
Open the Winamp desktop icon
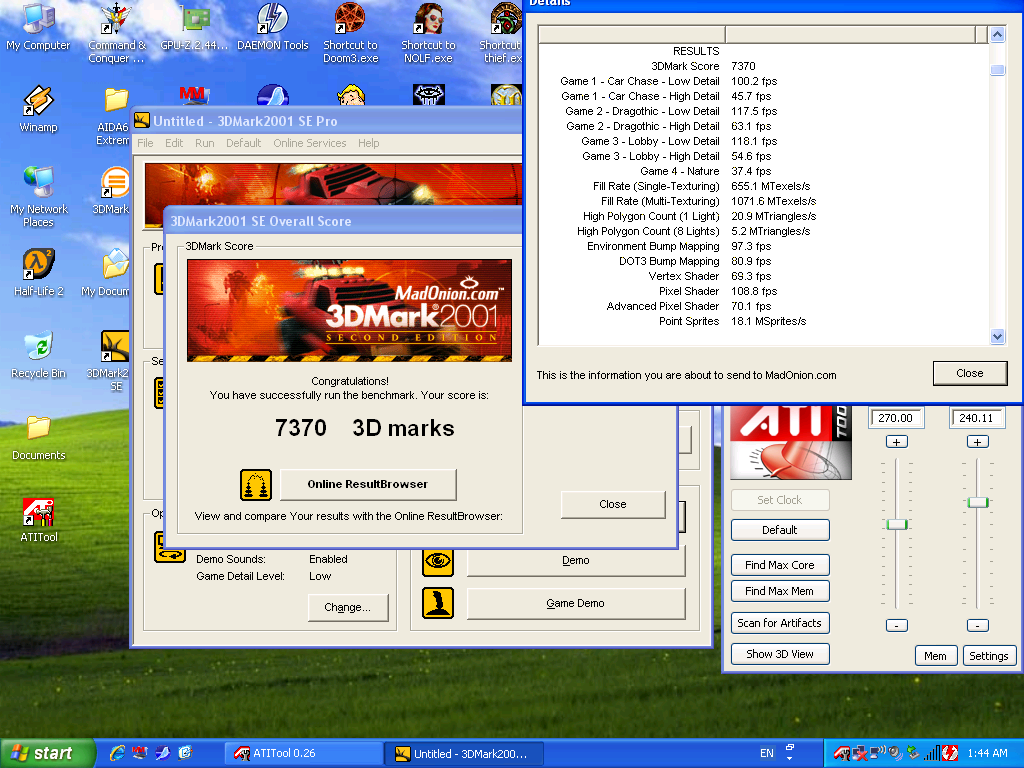click(39, 108)
